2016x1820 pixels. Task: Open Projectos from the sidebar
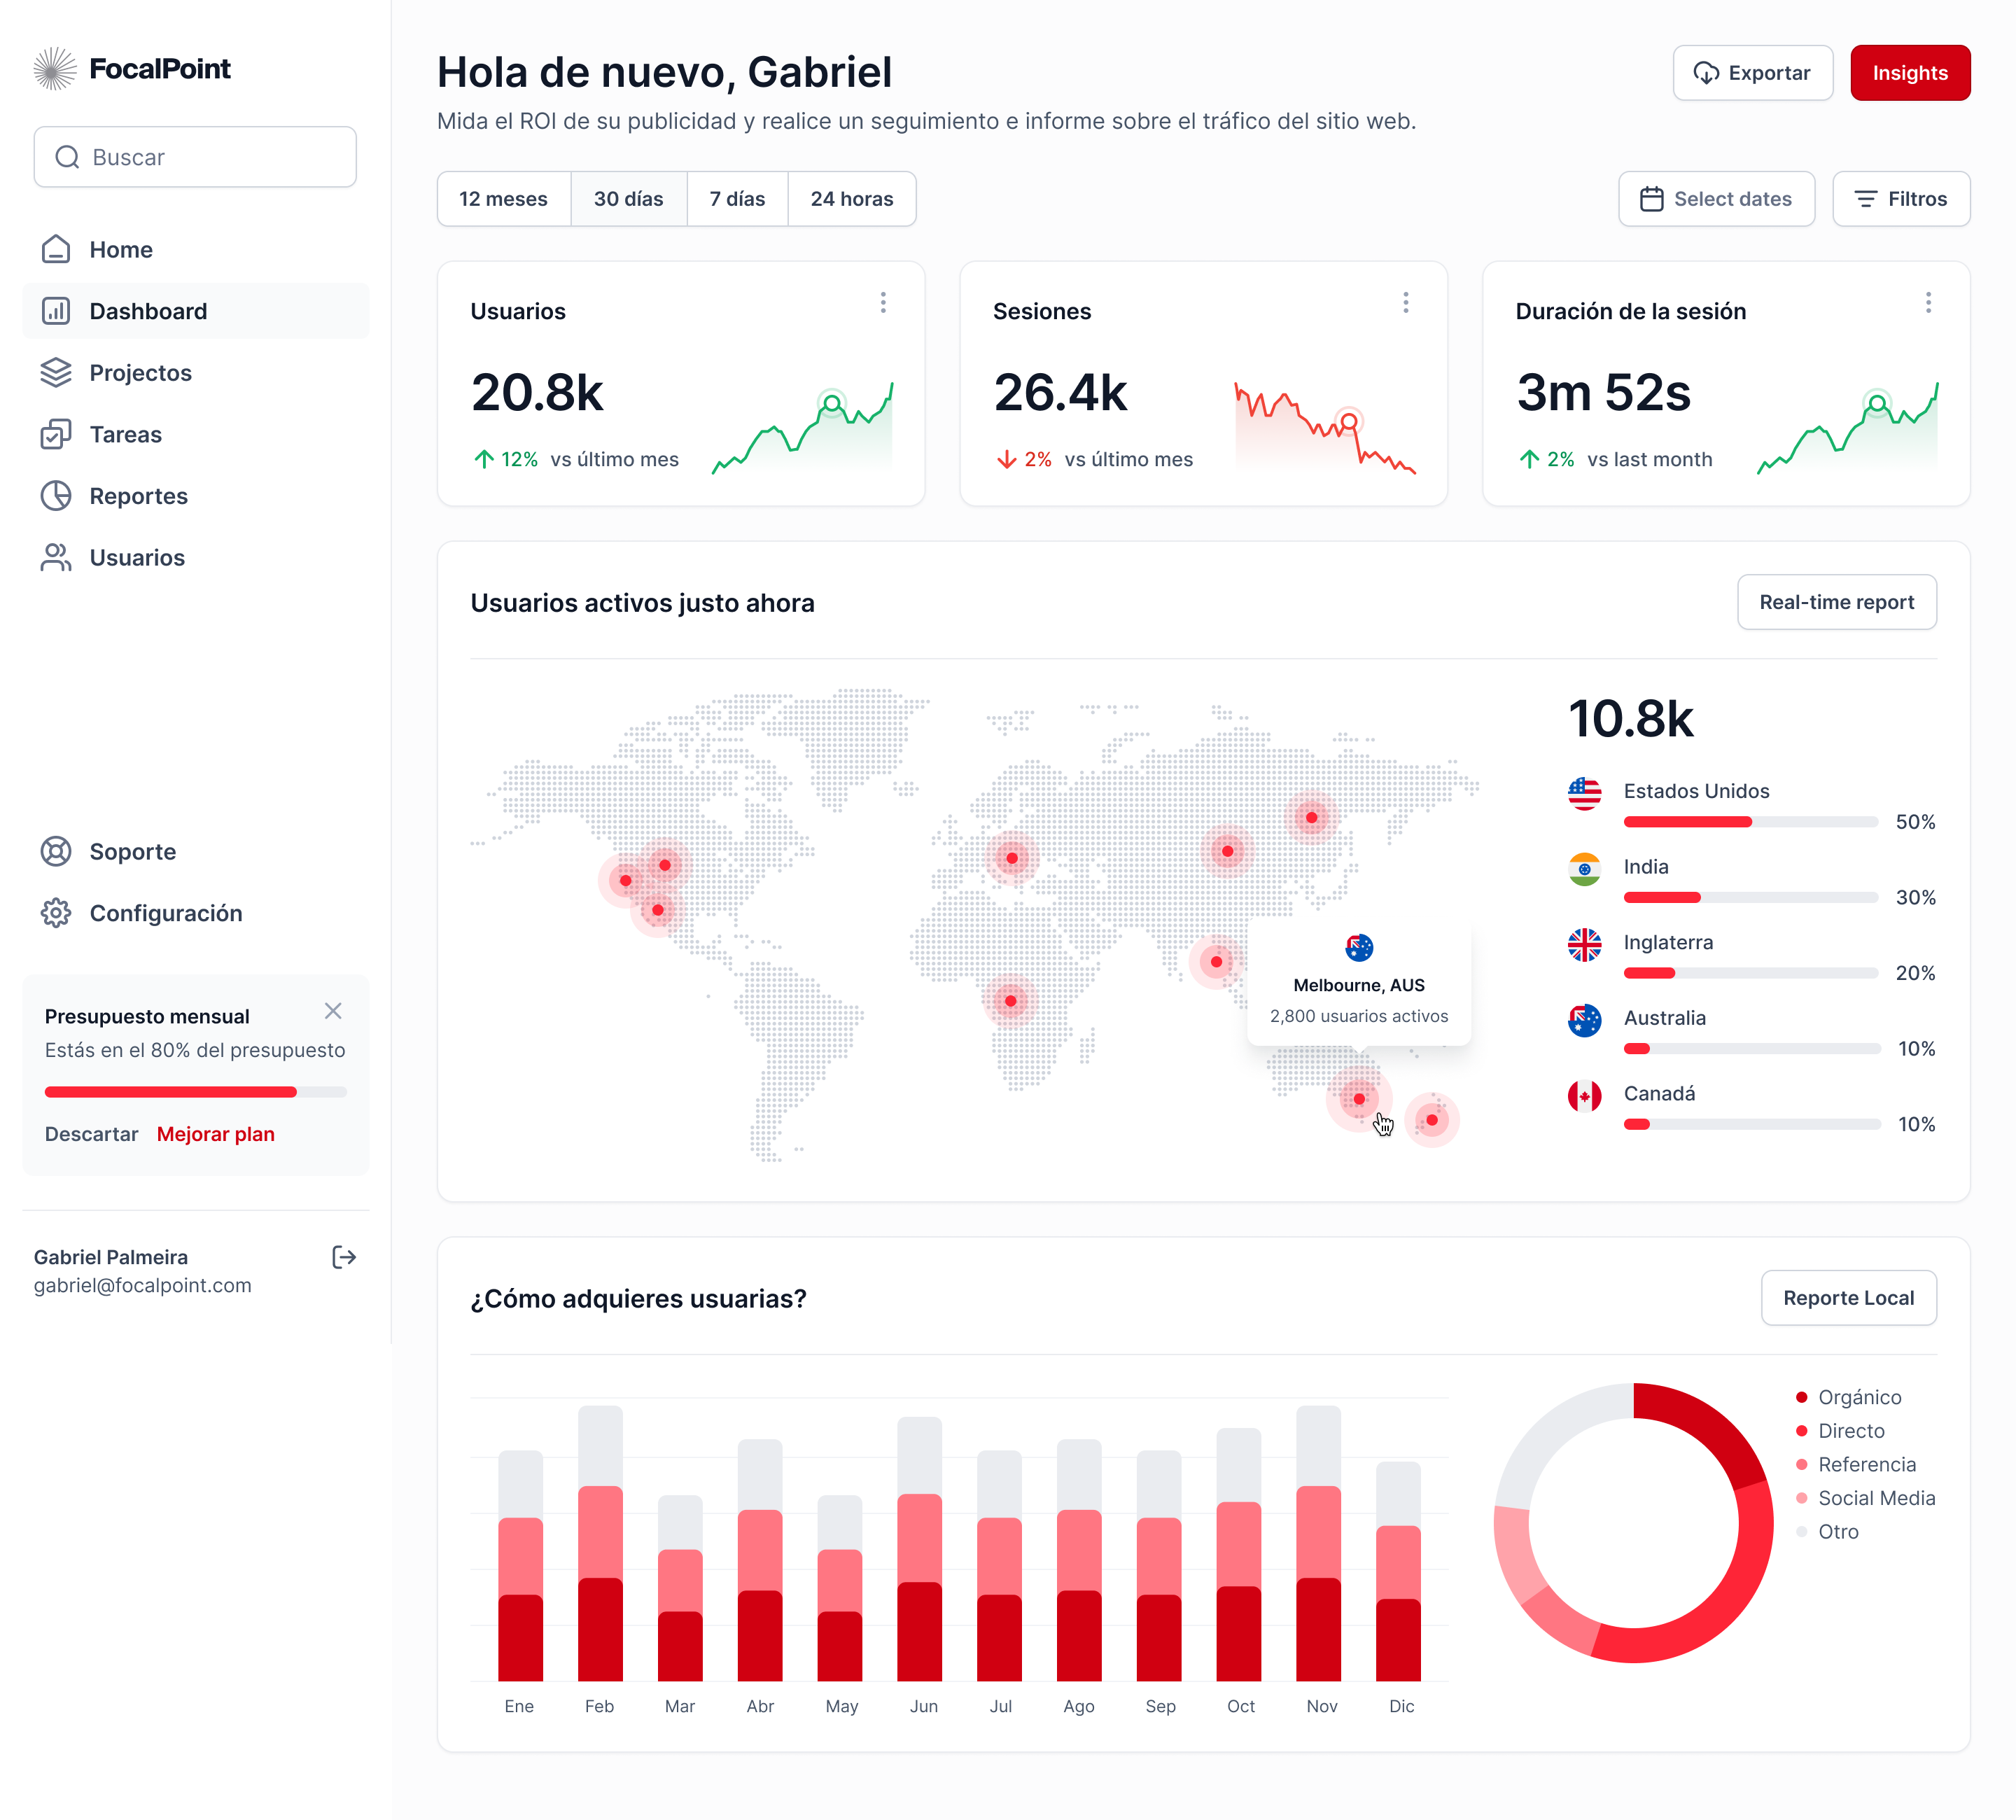click(140, 373)
